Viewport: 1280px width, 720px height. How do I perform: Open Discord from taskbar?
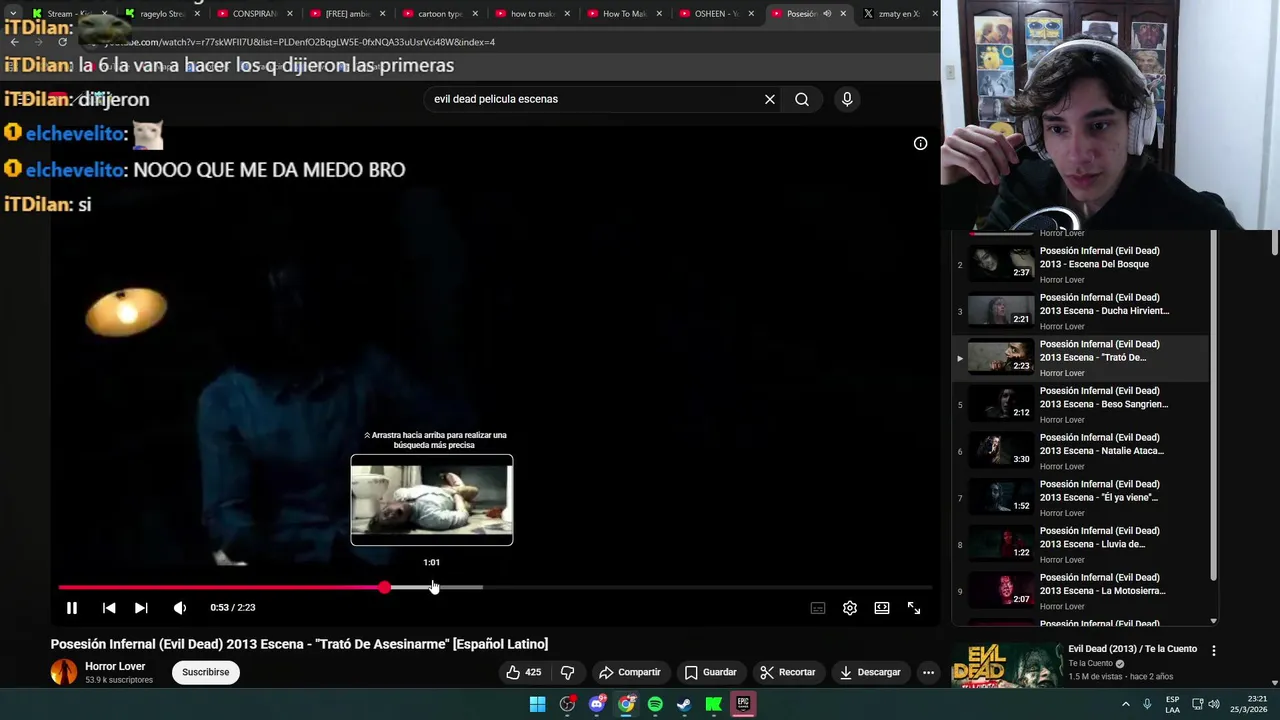(x=597, y=704)
